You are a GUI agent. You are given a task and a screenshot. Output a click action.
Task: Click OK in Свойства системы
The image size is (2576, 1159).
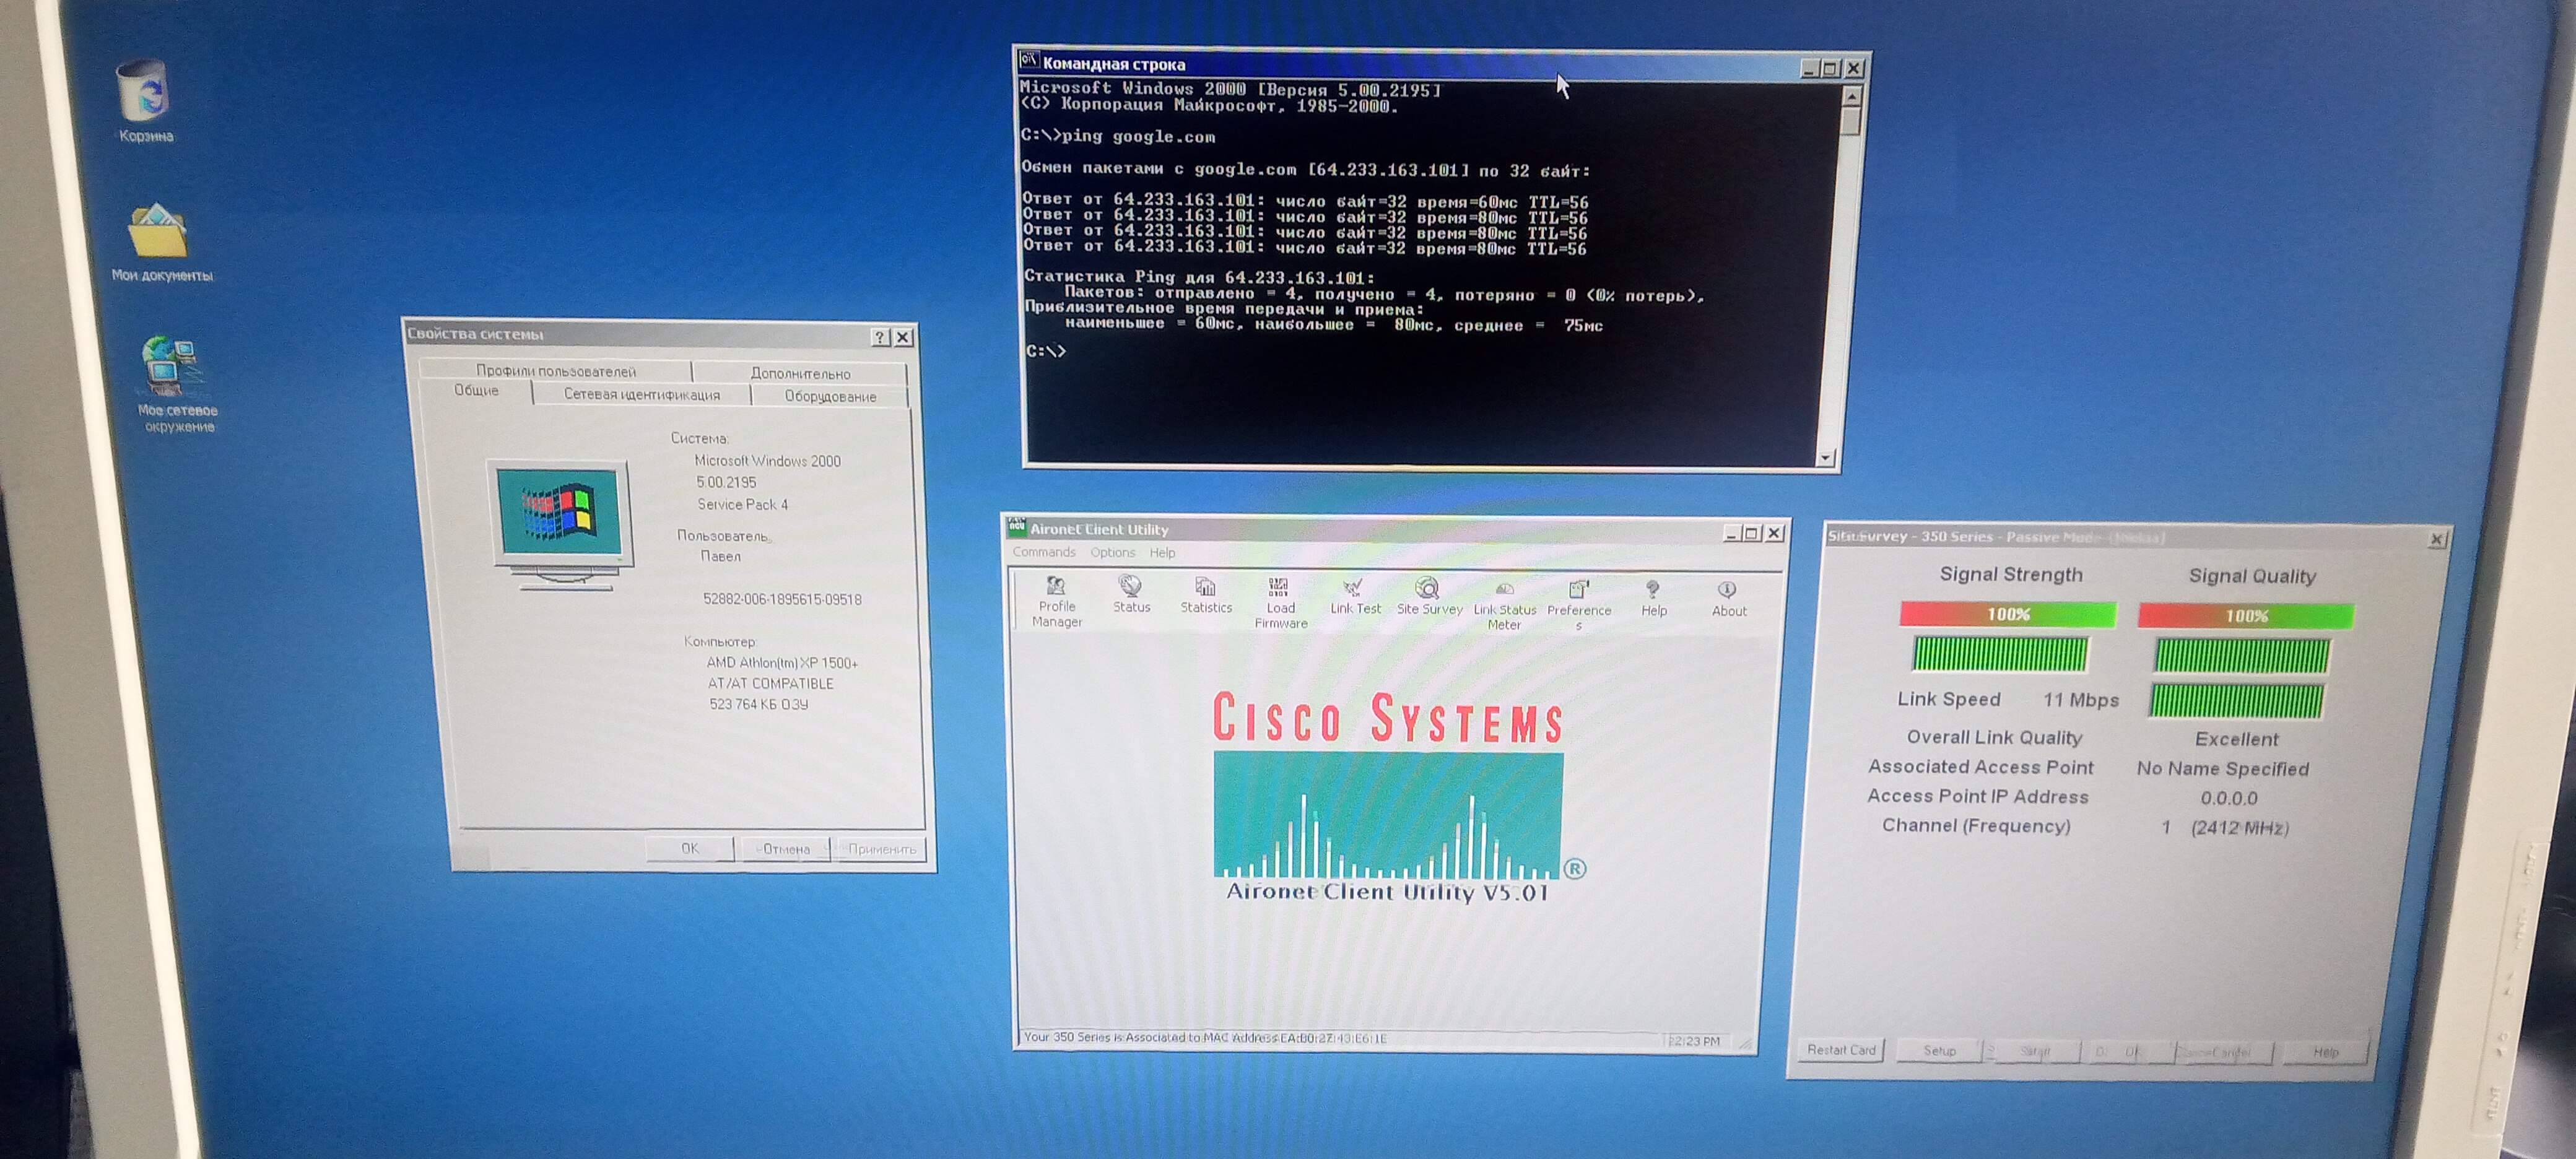690,848
